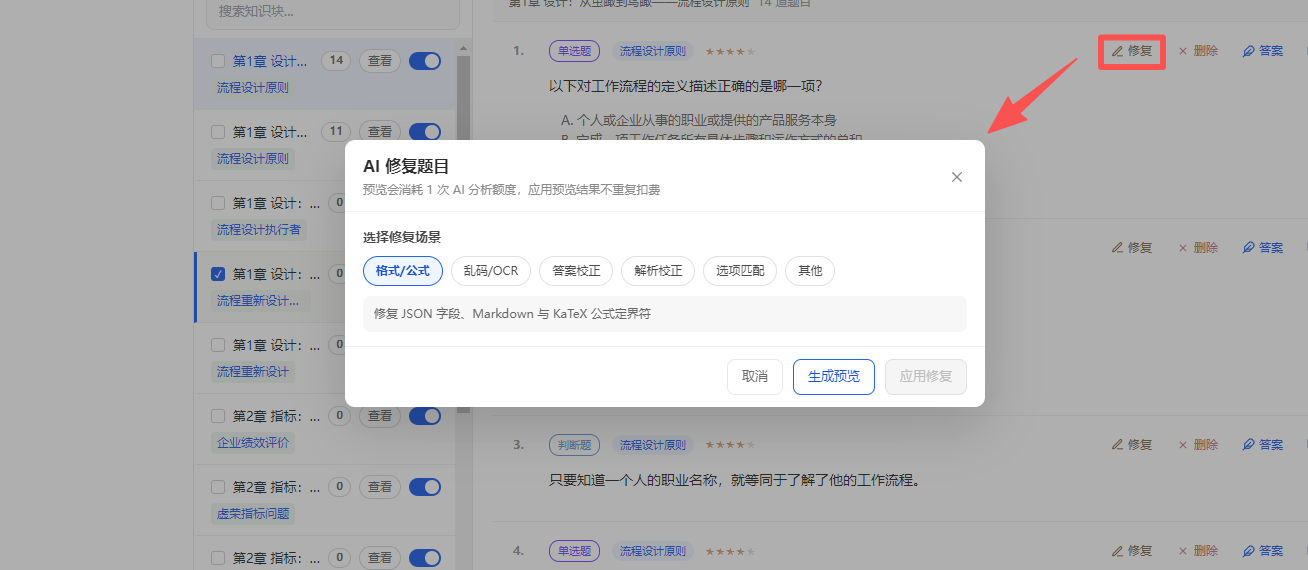Click the 搜索知识块 search field
The image size is (1308, 570).
point(333,13)
